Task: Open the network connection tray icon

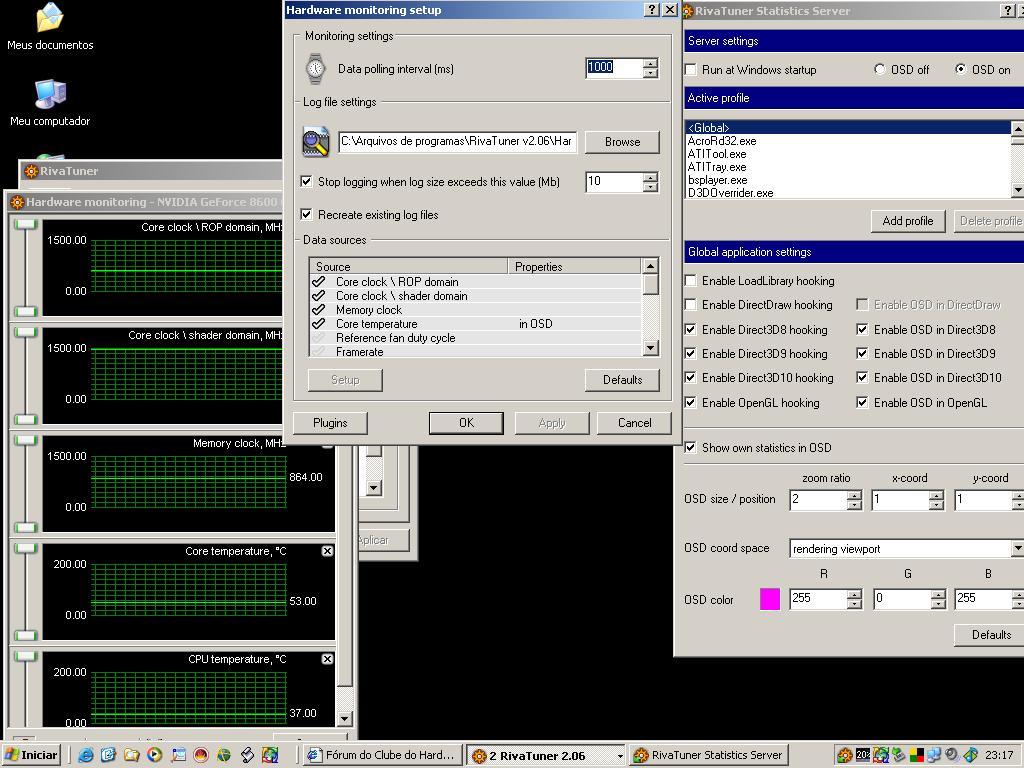Action: pos(934,755)
